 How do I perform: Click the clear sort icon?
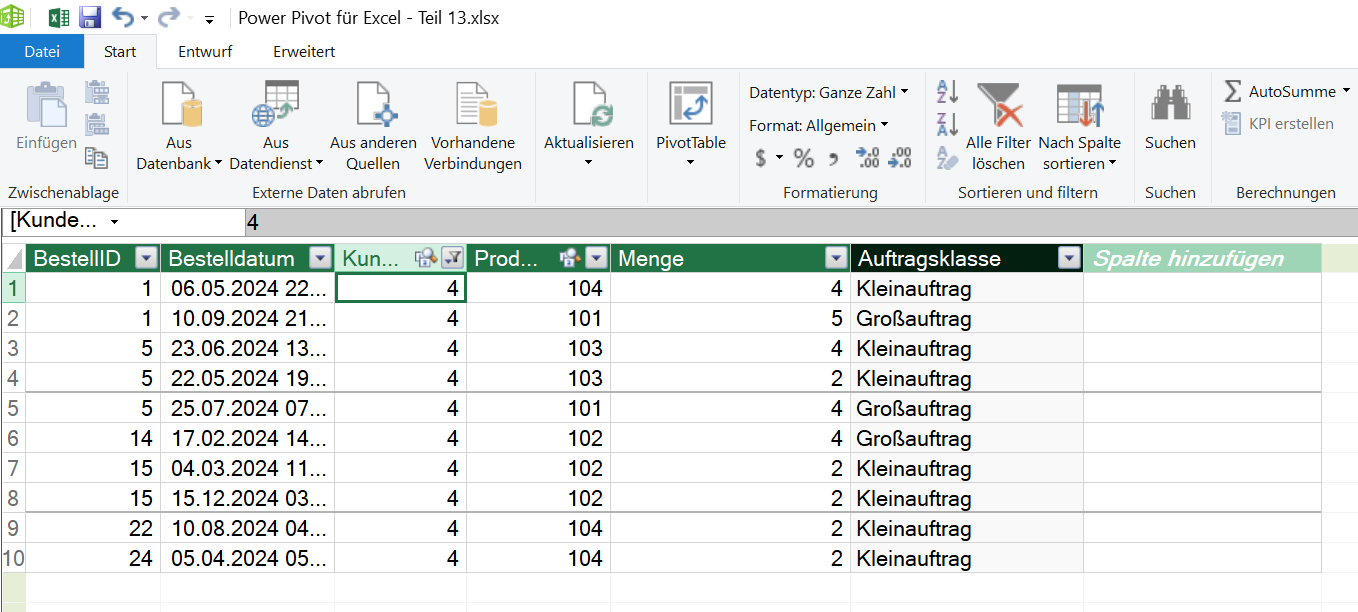pos(947,158)
